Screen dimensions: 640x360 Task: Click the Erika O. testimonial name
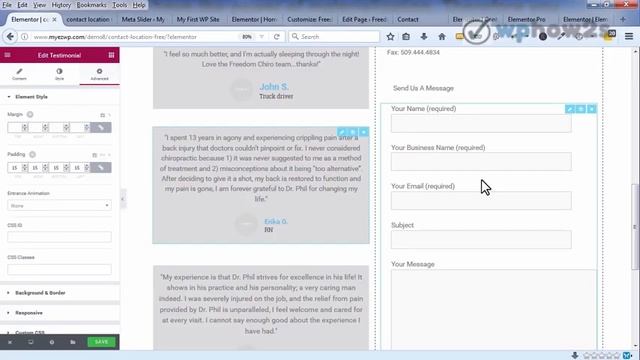276,222
